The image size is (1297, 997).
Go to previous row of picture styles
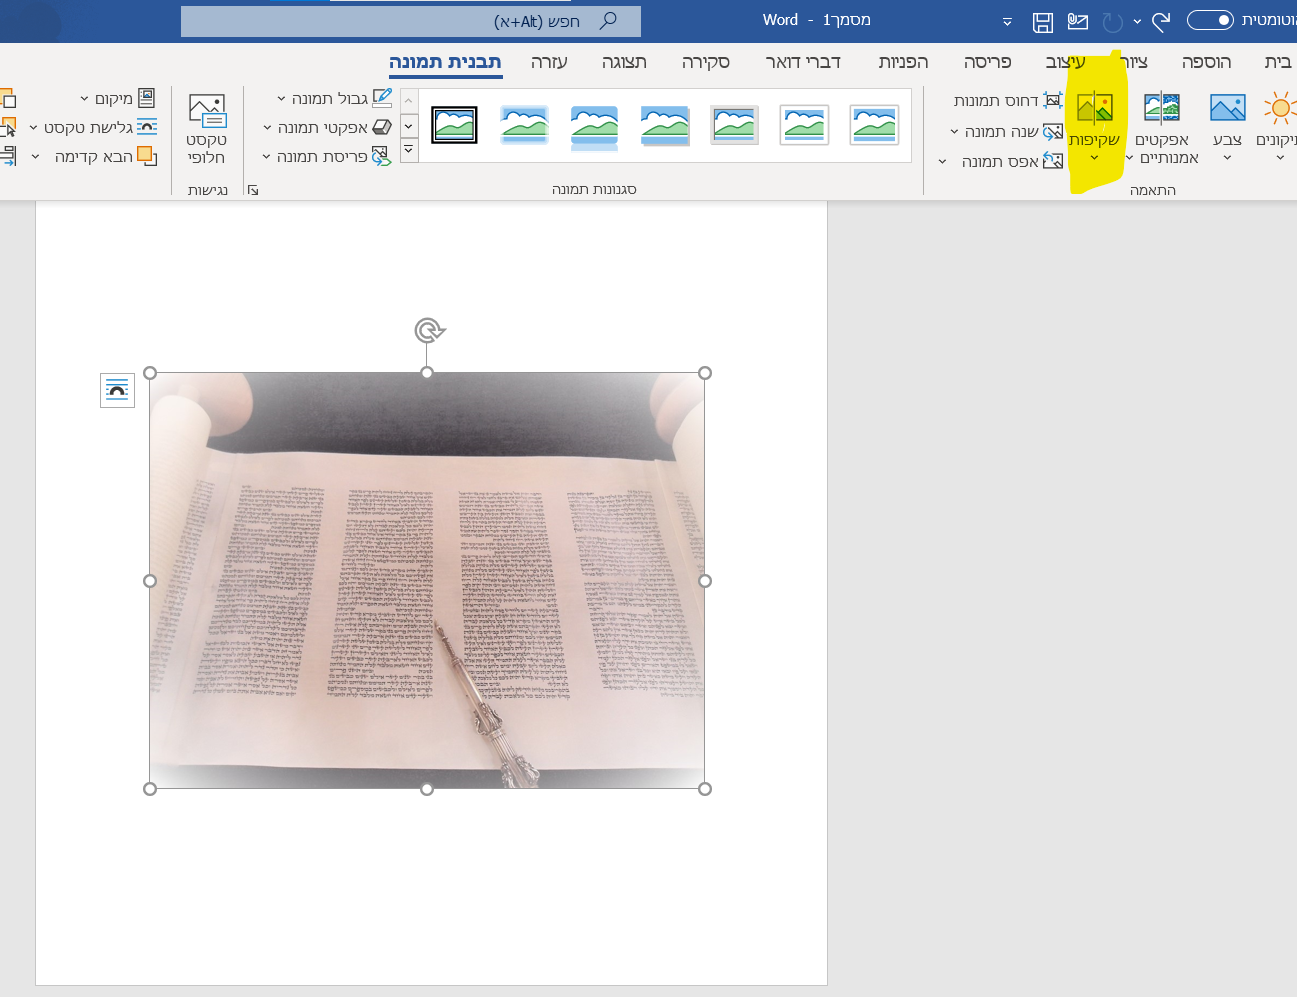409,102
